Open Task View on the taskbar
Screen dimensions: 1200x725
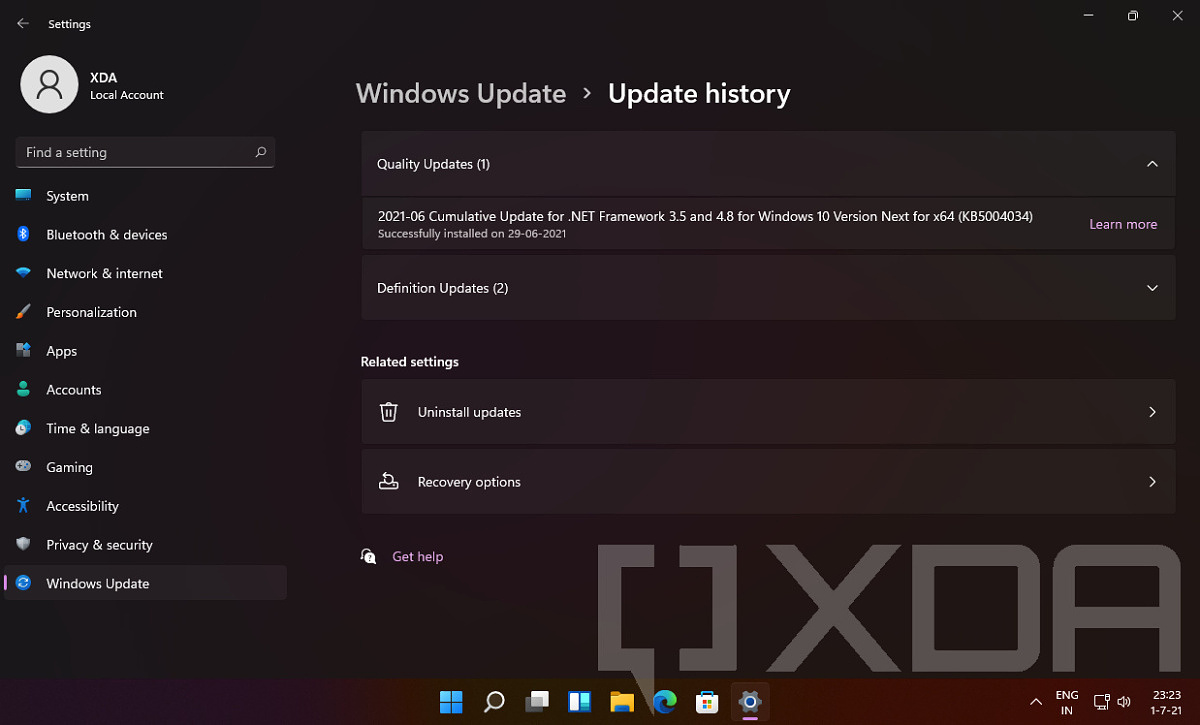pyautogui.click(x=537, y=702)
